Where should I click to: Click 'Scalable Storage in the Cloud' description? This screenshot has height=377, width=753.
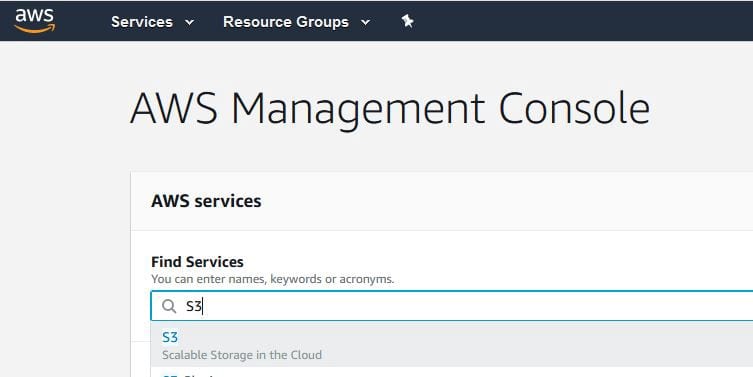pyautogui.click(x=242, y=355)
